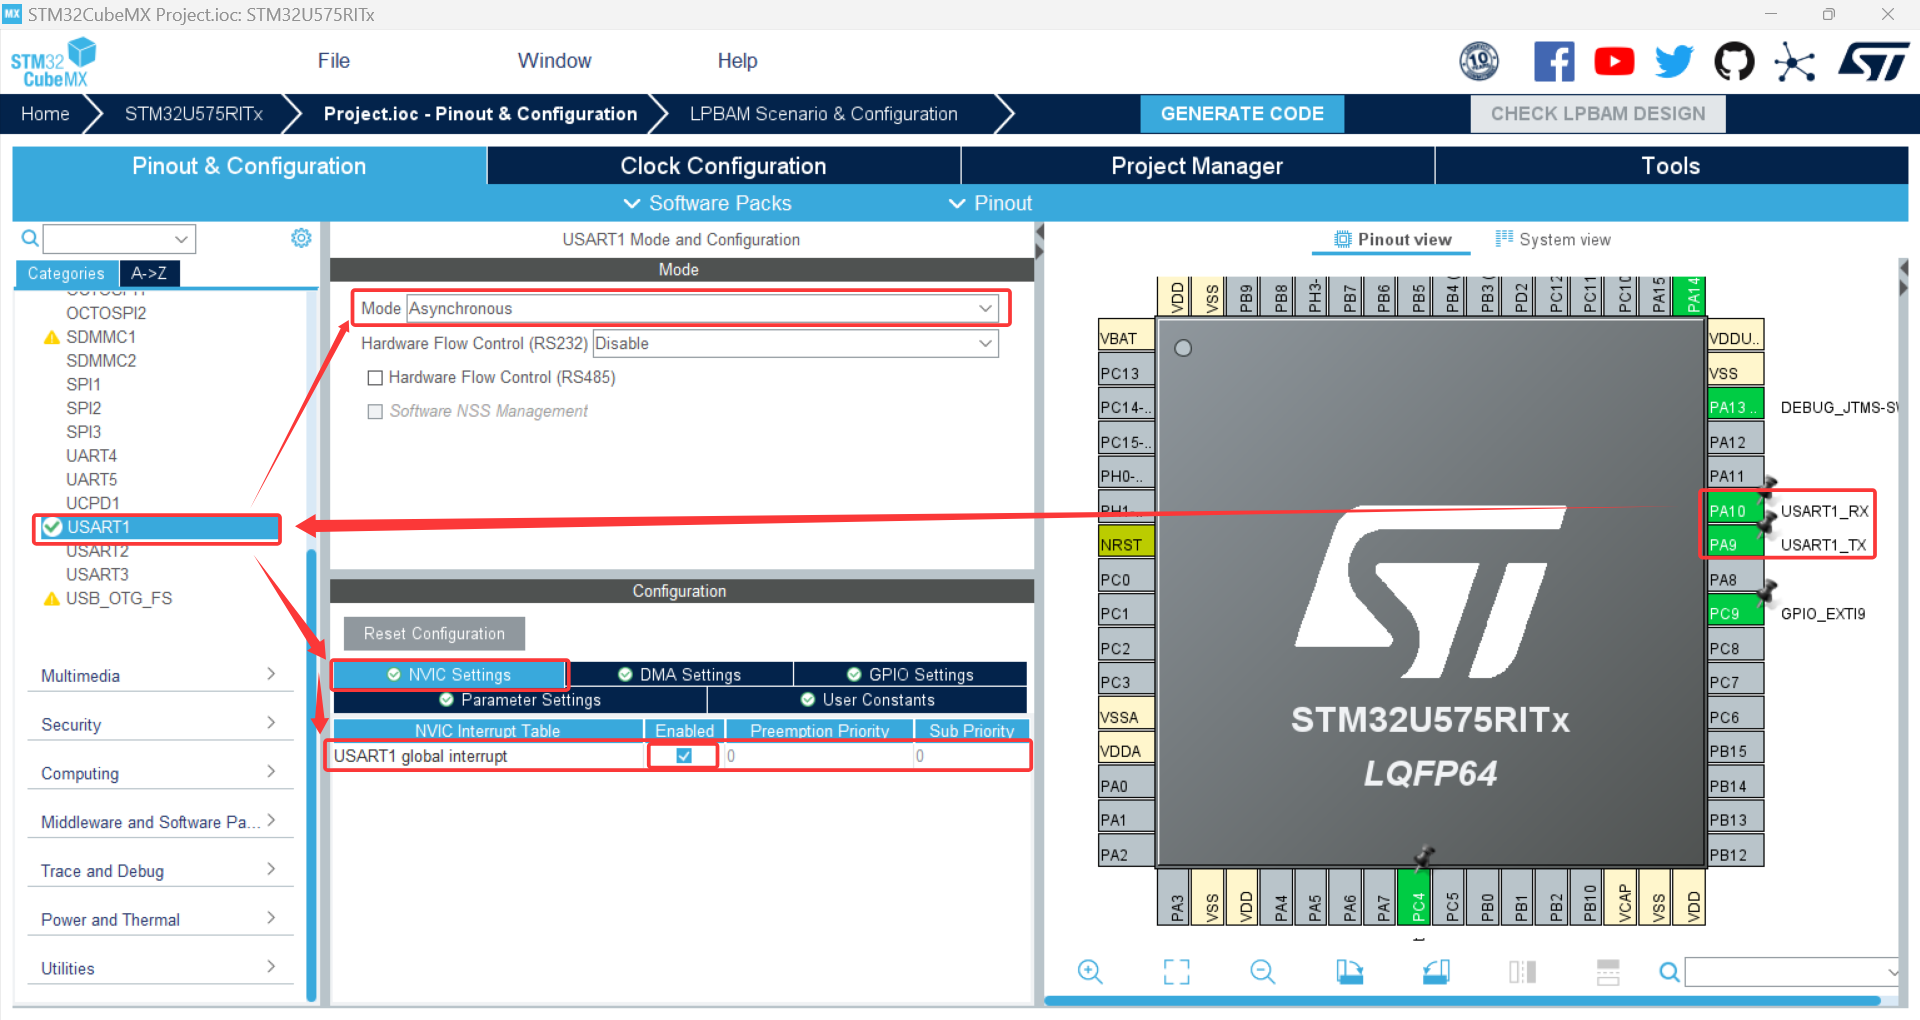This screenshot has width=1920, height=1020.
Task: Expand the Power and Thermal category
Action: (160, 920)
